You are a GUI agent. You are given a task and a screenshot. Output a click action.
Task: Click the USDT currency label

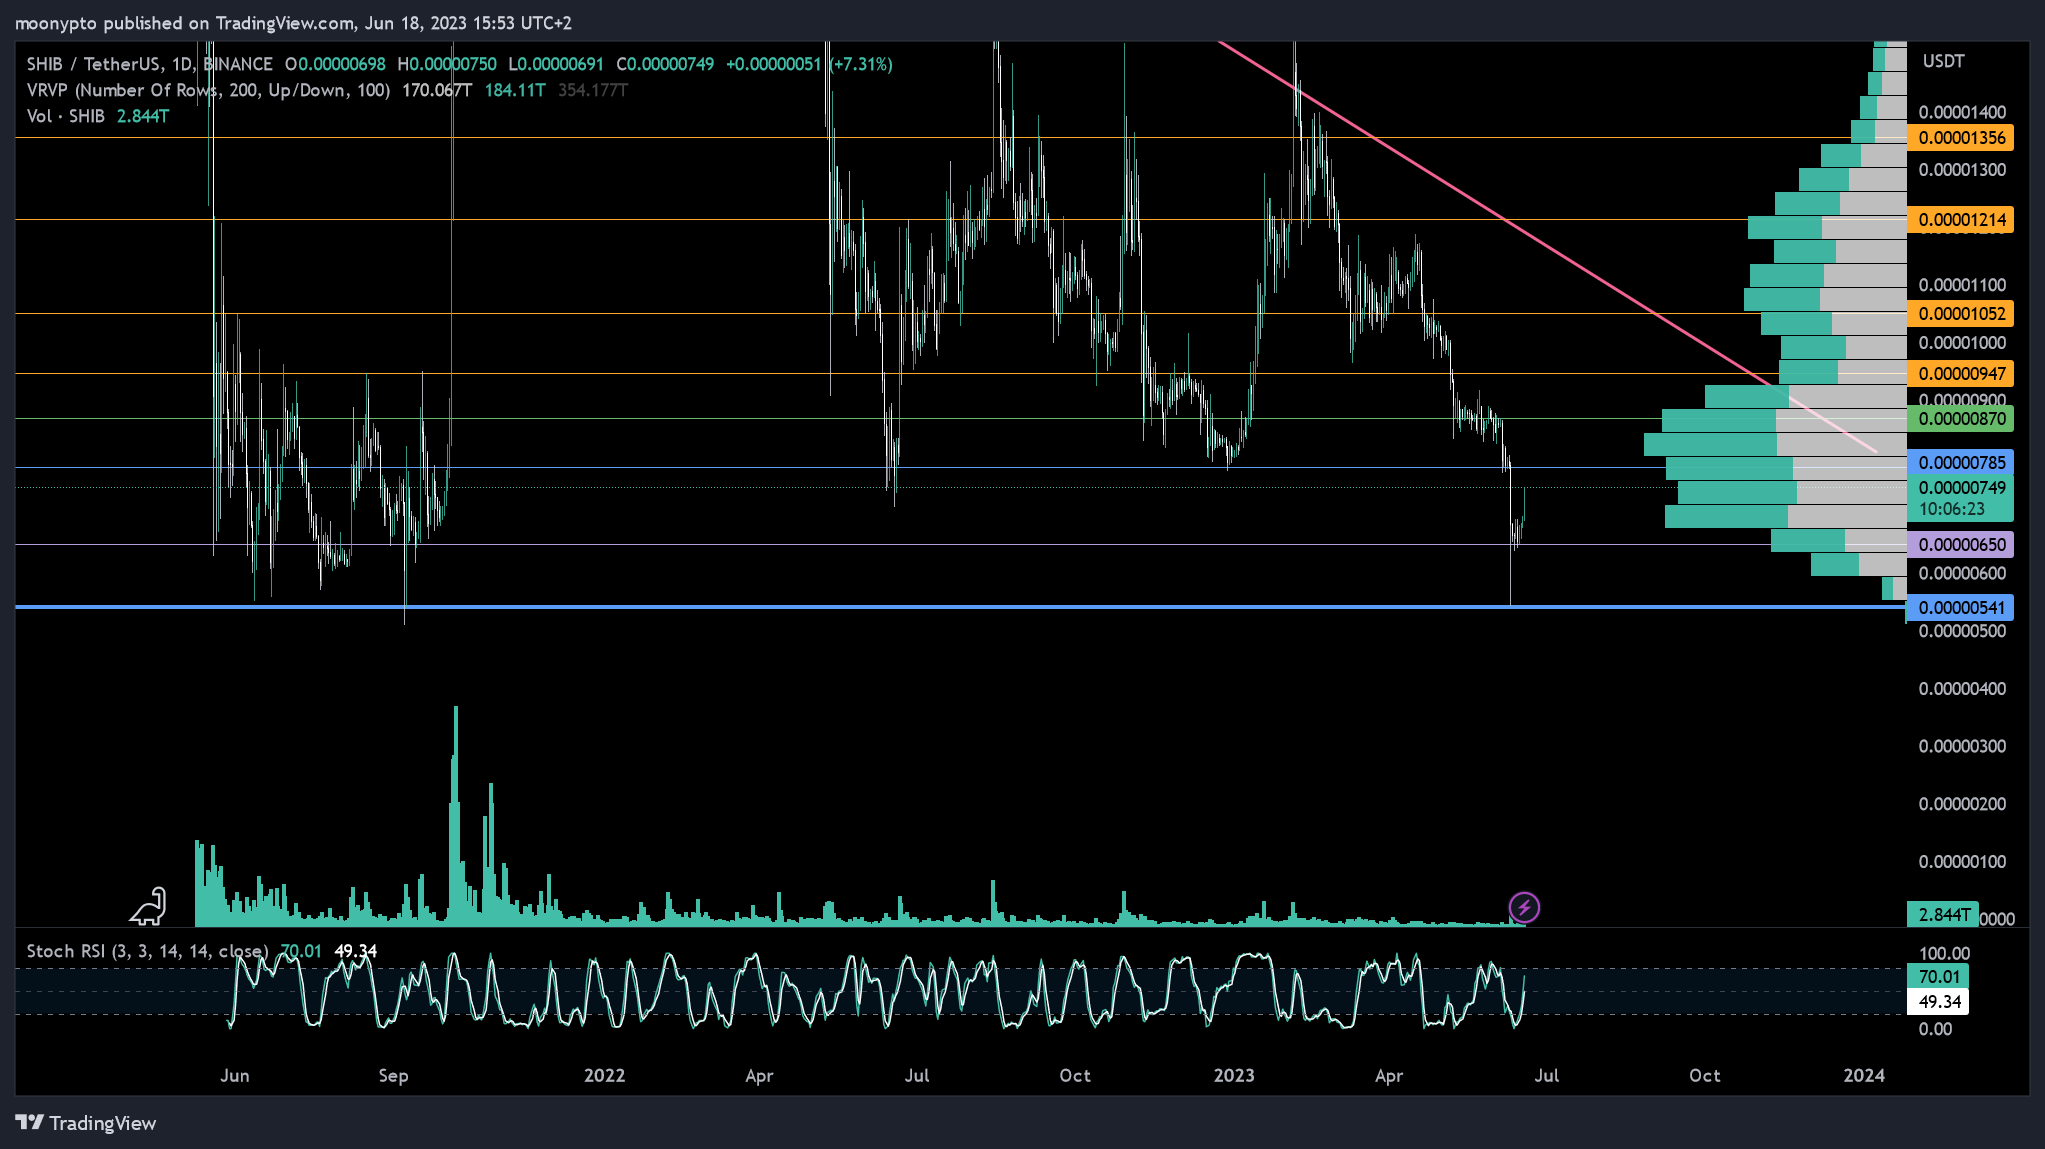click(1943, 62)
